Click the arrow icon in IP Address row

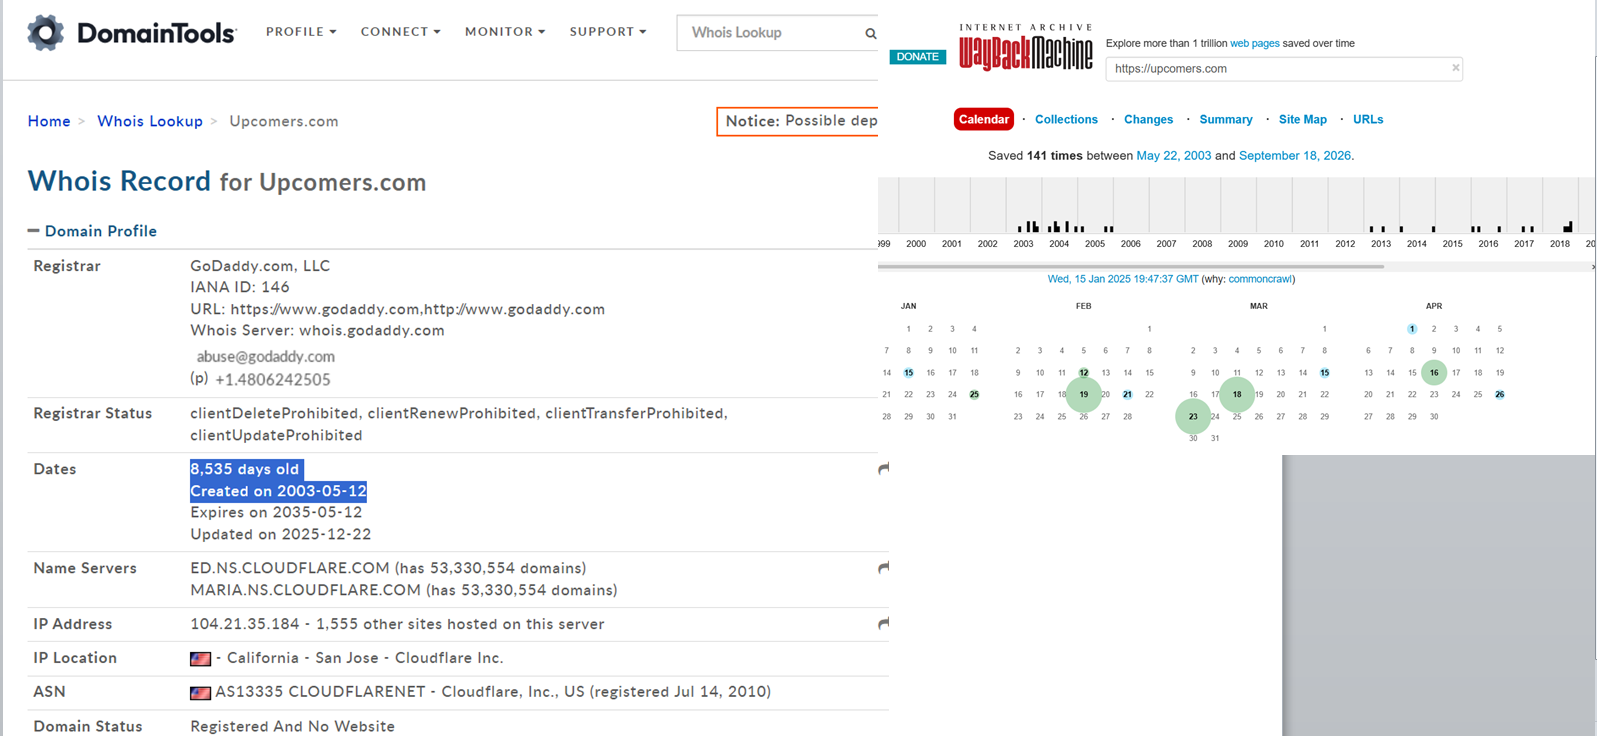pos(883,623)
